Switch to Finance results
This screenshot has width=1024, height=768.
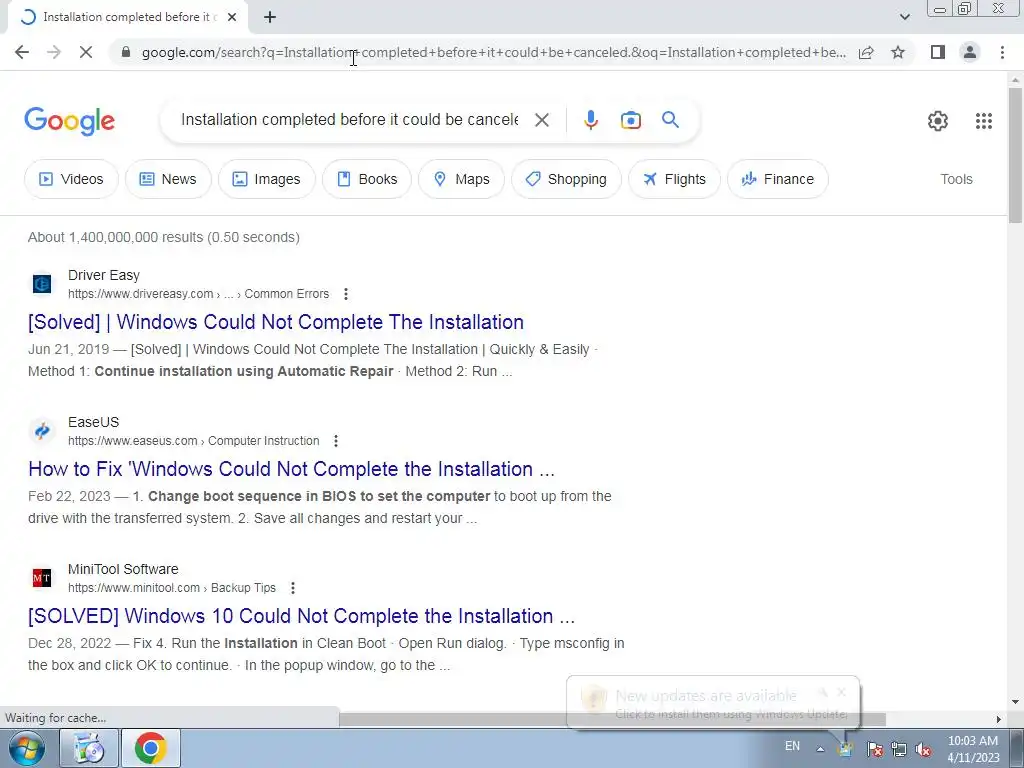point(778,179)
